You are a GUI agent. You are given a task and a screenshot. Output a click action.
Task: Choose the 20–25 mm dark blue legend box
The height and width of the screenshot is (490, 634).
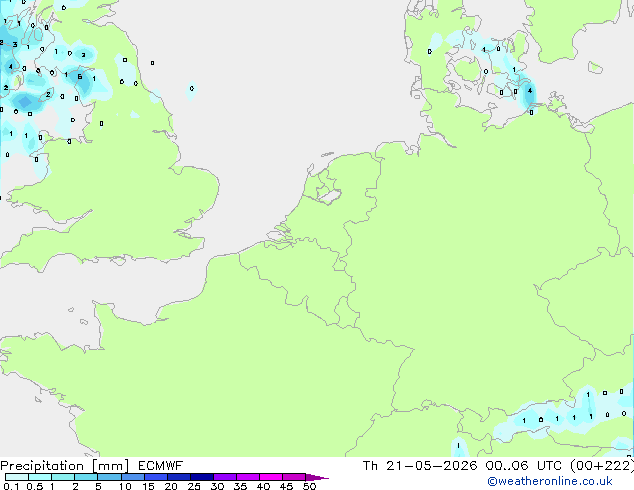[178, 477]
